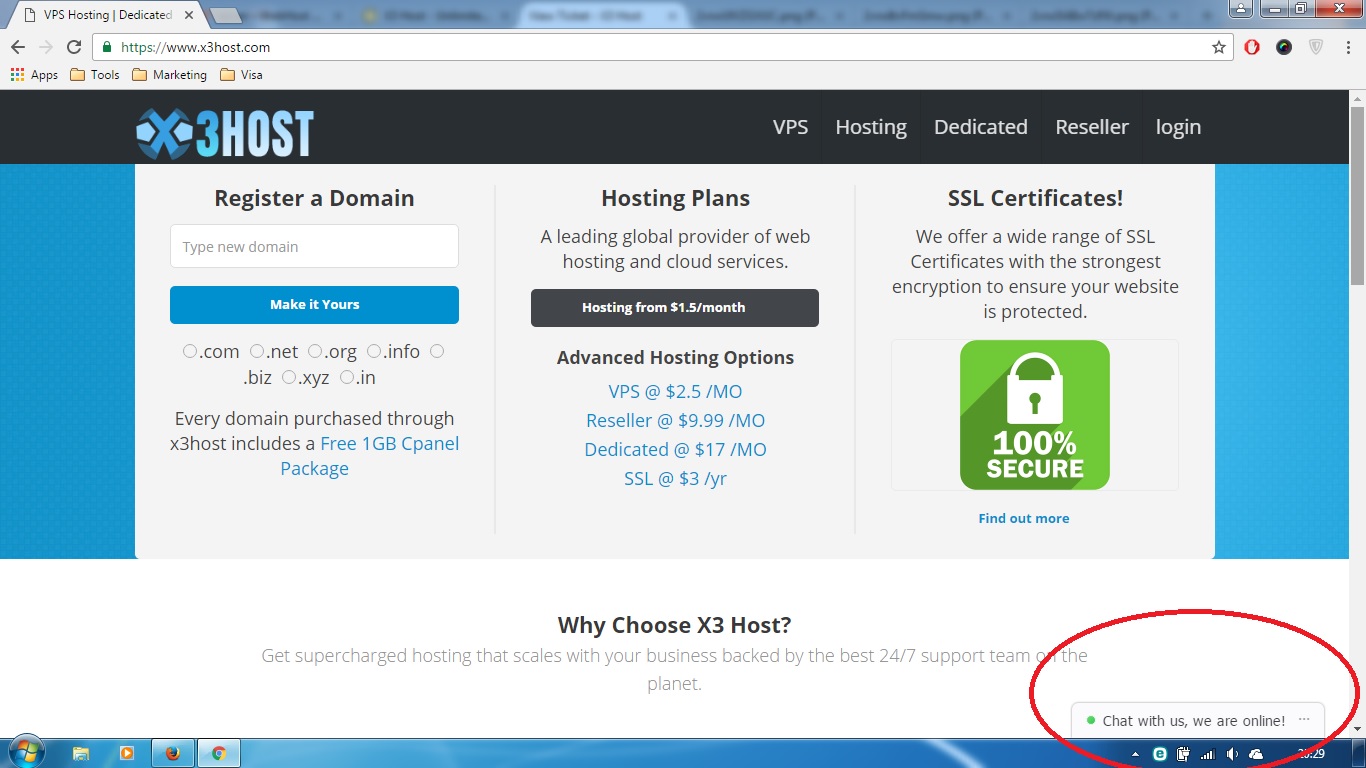
Task: Click the Find out more link
Action: (x=1024, y=518)
